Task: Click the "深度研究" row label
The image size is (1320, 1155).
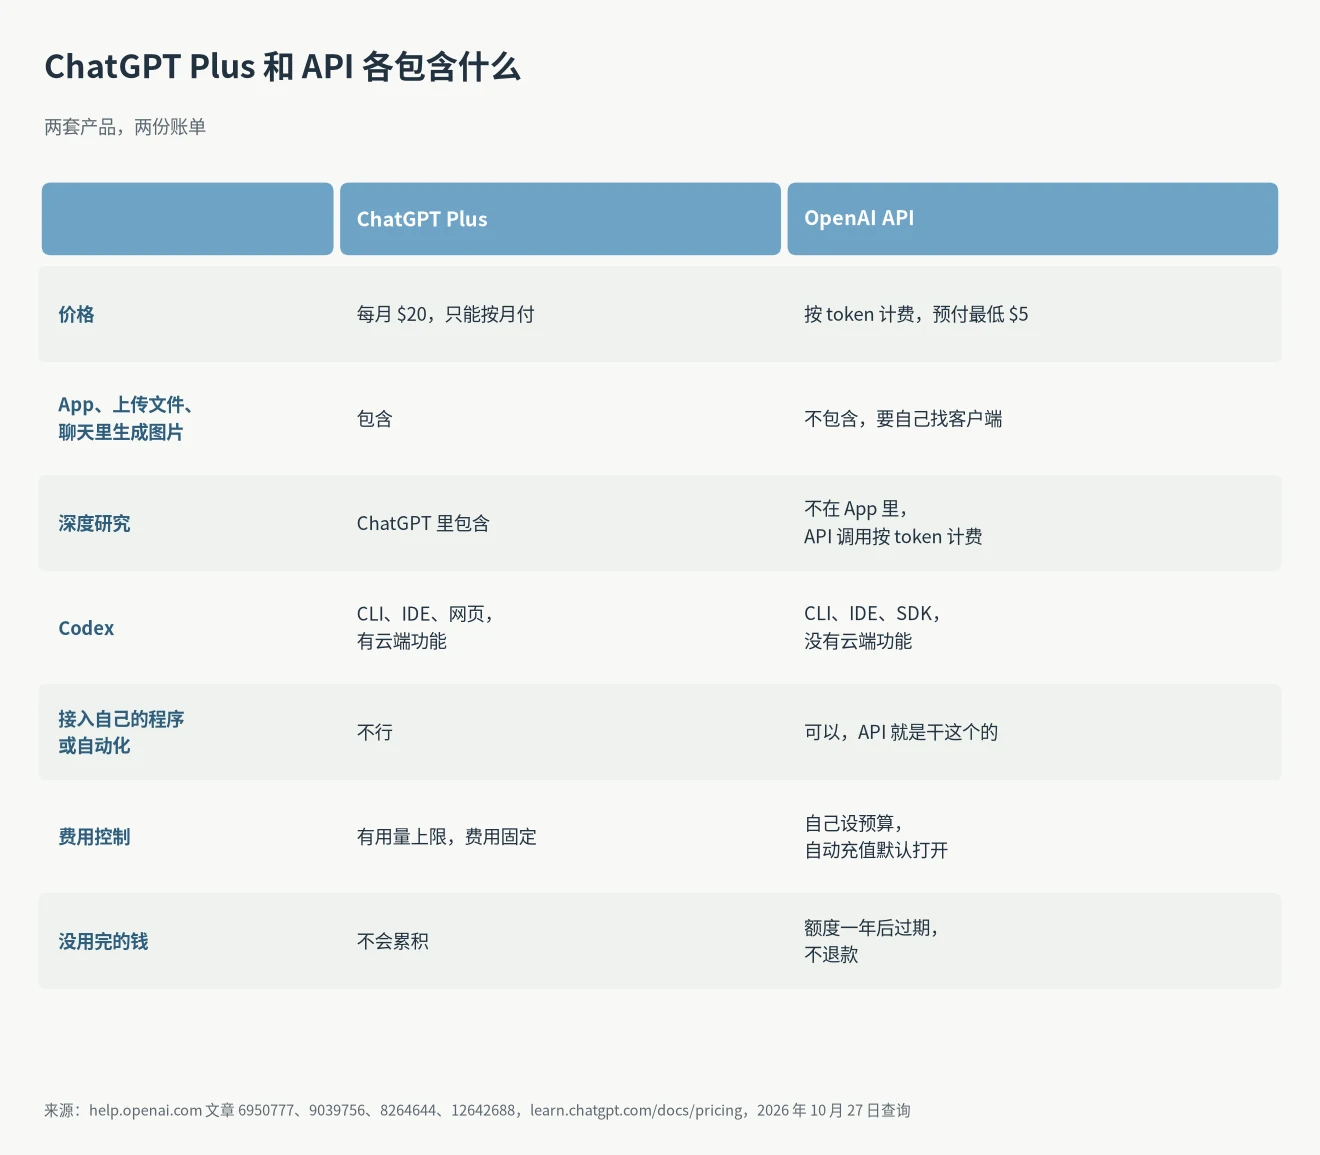Action: 94,523
